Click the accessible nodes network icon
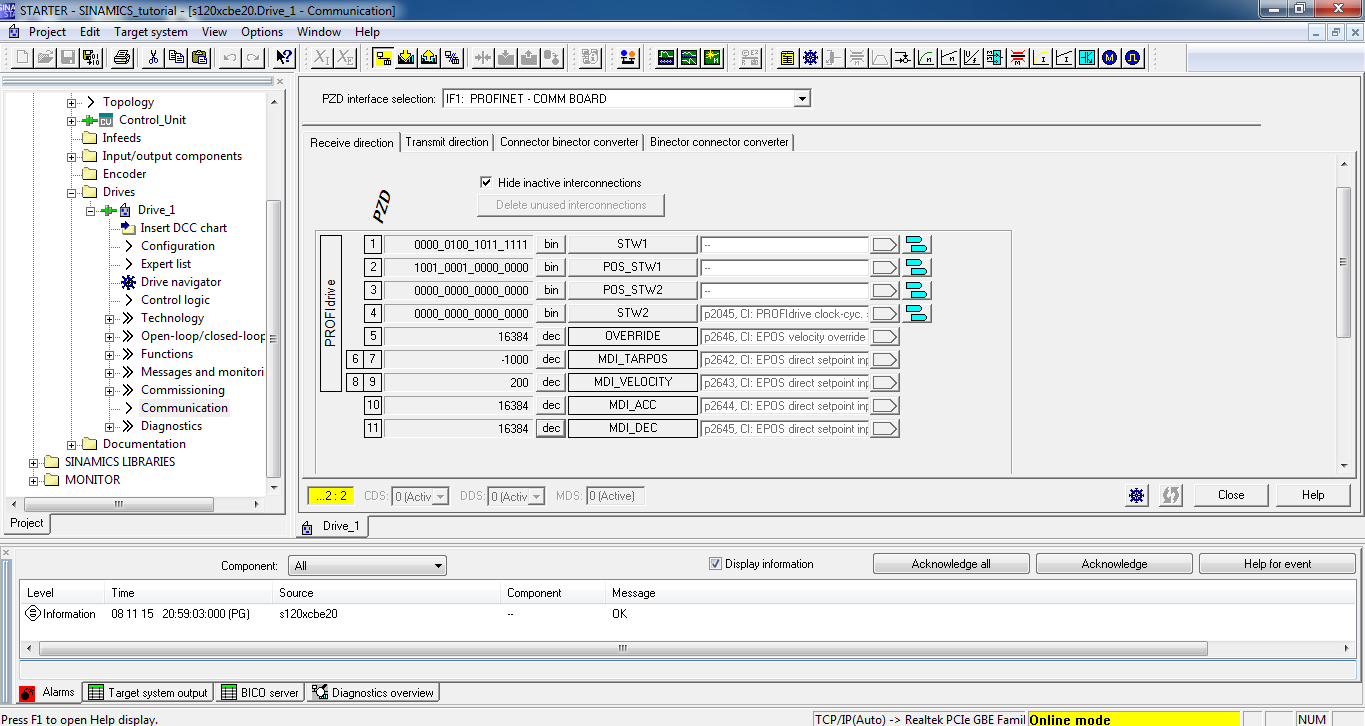The width and height of the screenshot is (1365, 726). 628,58
